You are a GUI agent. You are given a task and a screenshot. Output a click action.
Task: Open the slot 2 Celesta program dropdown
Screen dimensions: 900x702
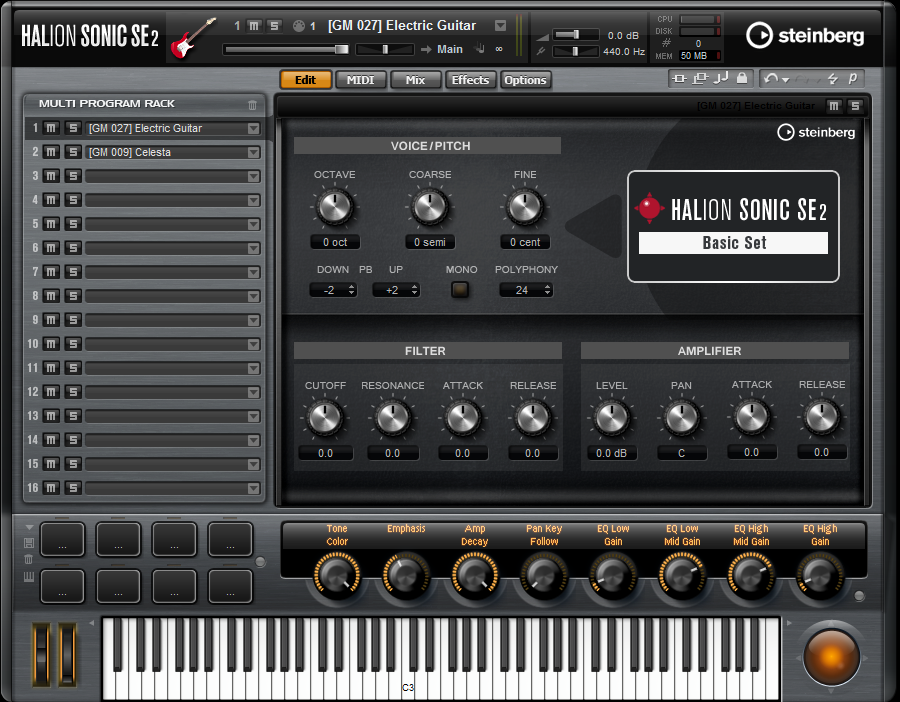click(x=253, y=153)
